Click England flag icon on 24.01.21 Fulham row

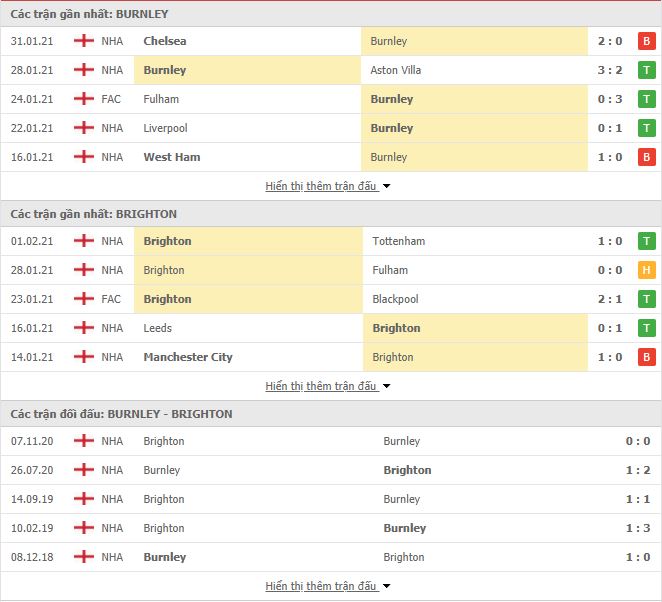(x=84, y=99)
